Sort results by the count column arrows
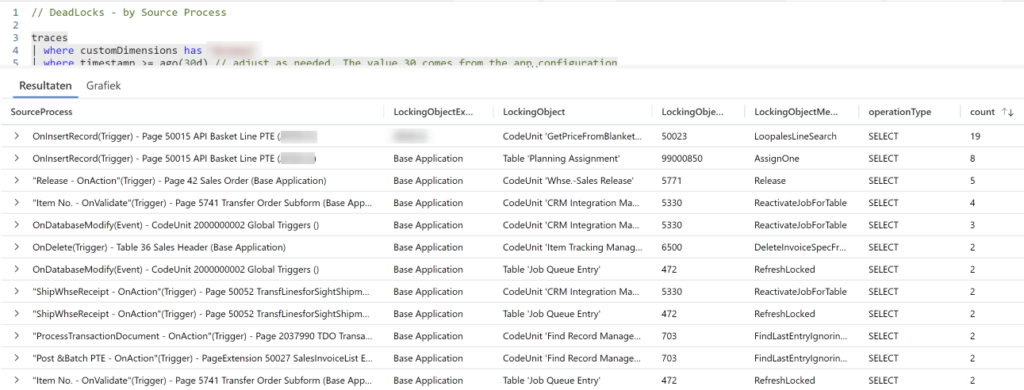The height and width of the screenshot is (390, 1024). point(1007,112)
